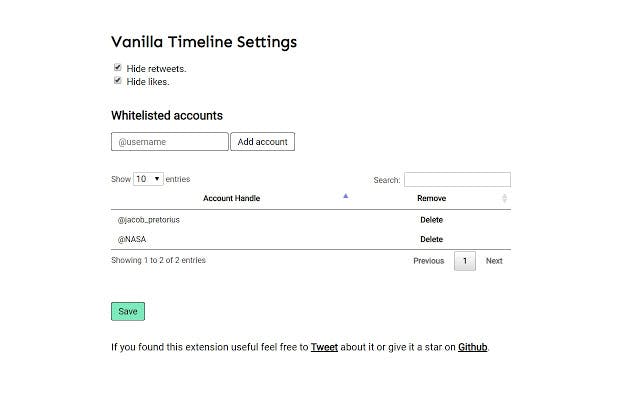Open the Tweet link
Viewport: 640px width, 400px height.
[x=324, y=347]
